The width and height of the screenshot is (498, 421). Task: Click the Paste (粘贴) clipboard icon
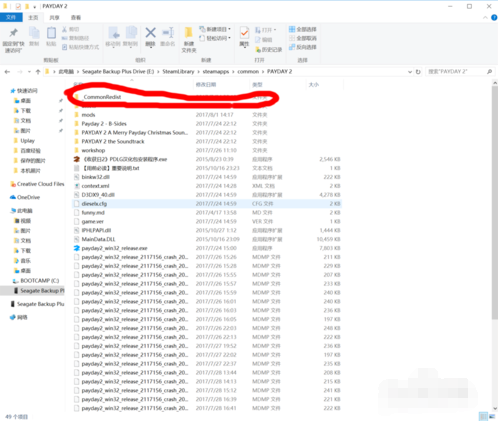pos(51,37)
